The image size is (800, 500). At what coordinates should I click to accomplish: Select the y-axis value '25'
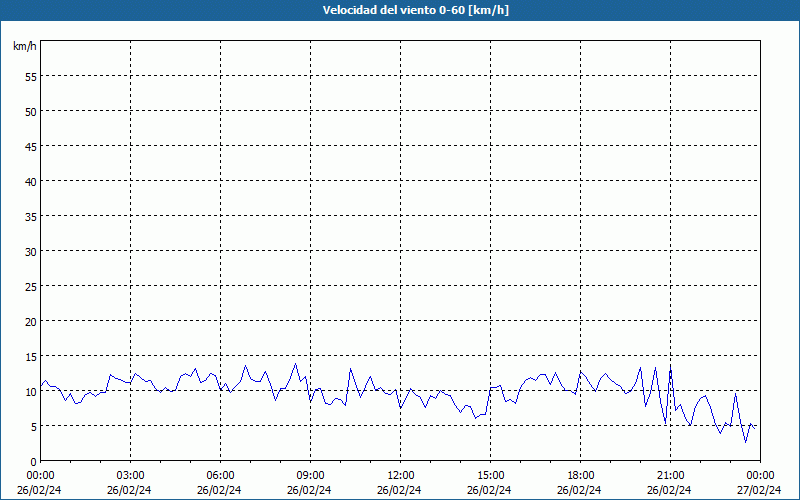pyautogui.click(x=31, y=286)
